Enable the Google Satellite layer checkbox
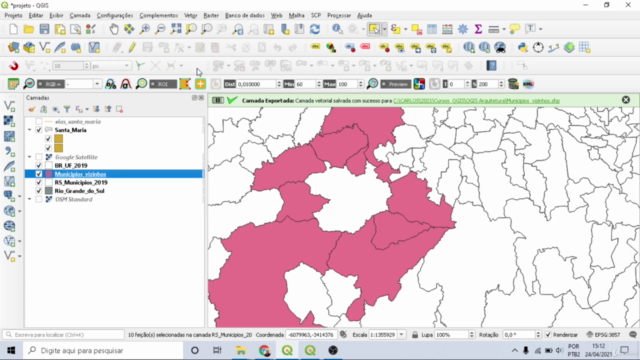 (39, 157)
